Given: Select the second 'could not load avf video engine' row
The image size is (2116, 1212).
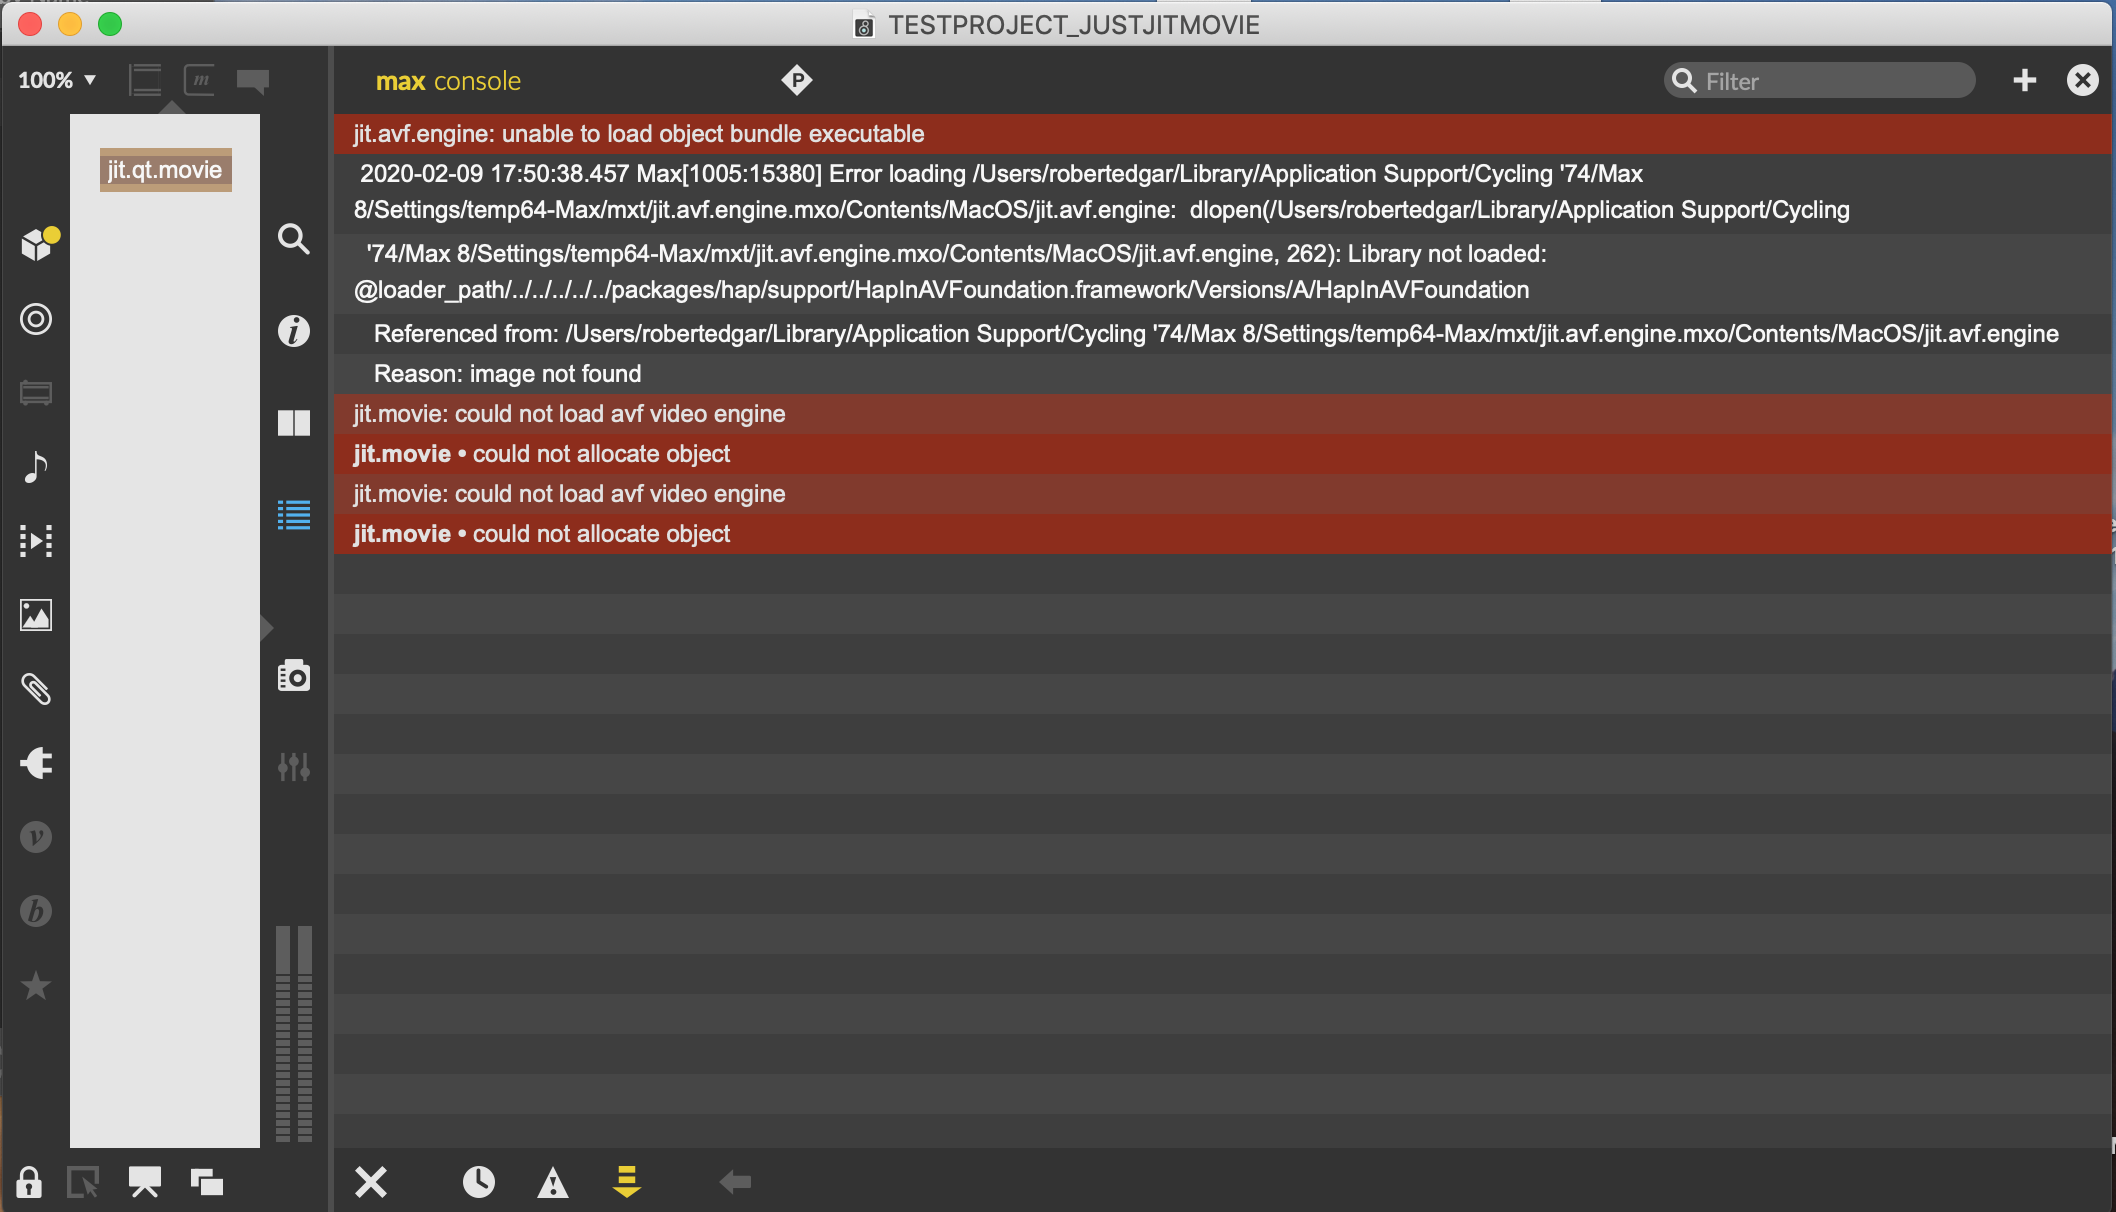Looking at the screenshot, I should click(x=1222, y=494).
